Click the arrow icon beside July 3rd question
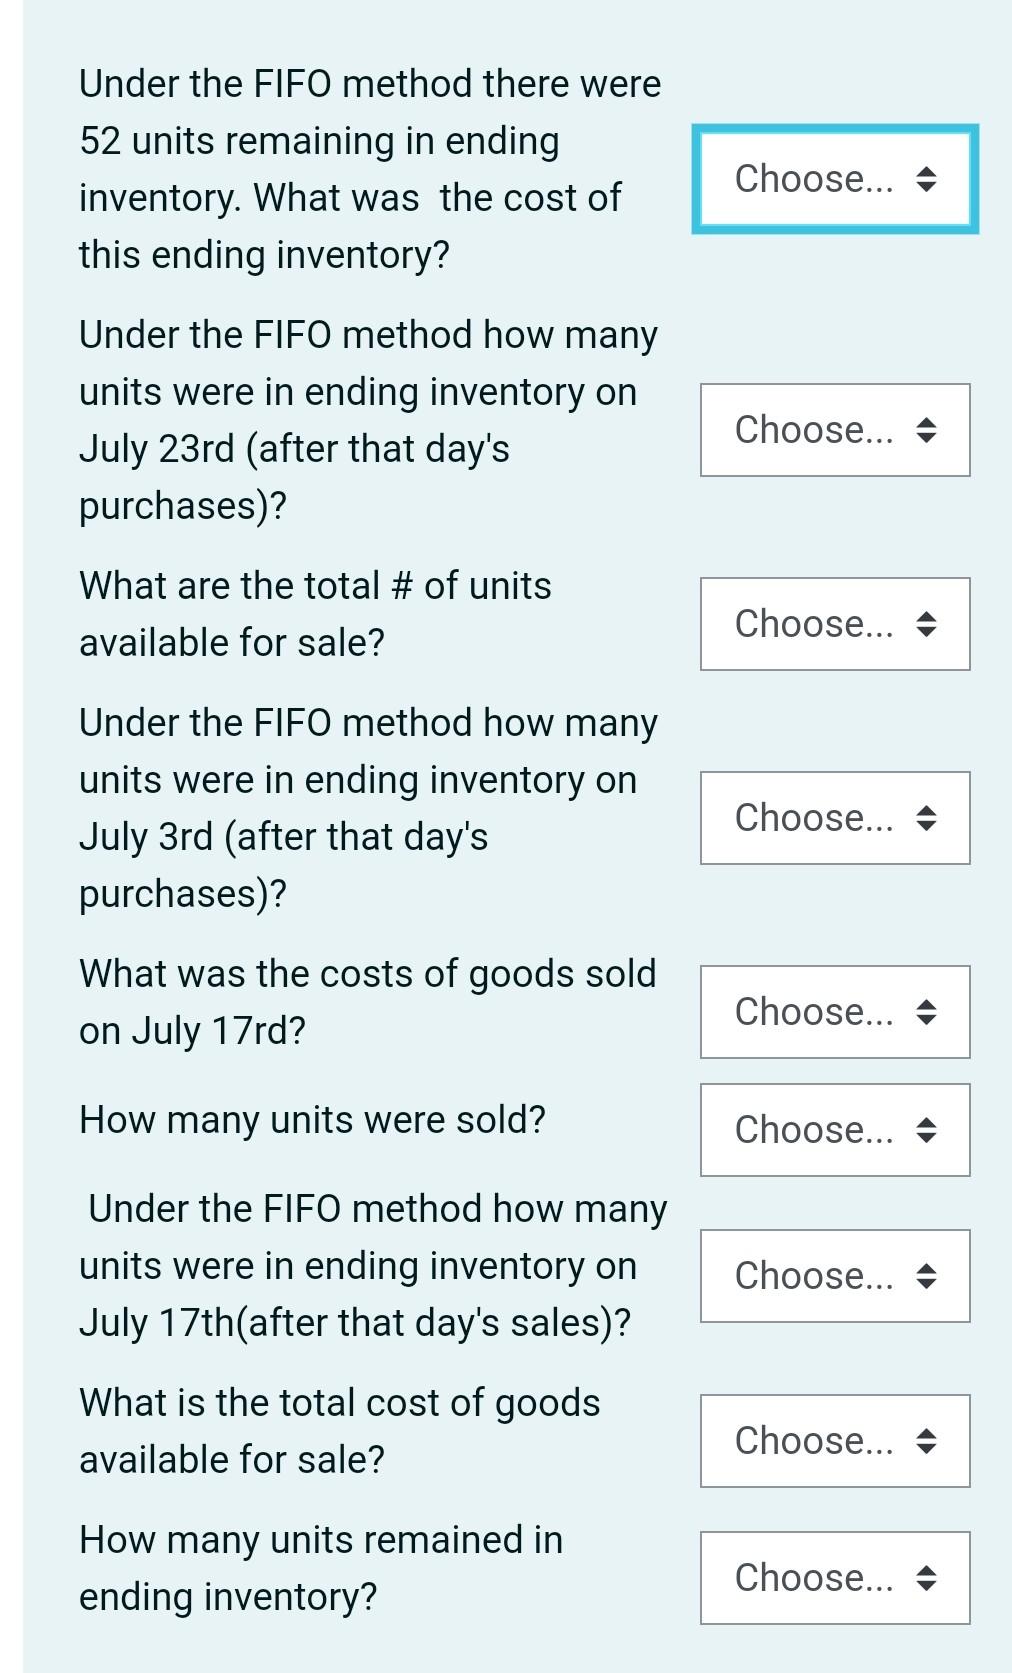Image resolution: width=1012 pixels, height=1673 pixels. [x=925, y=819]
